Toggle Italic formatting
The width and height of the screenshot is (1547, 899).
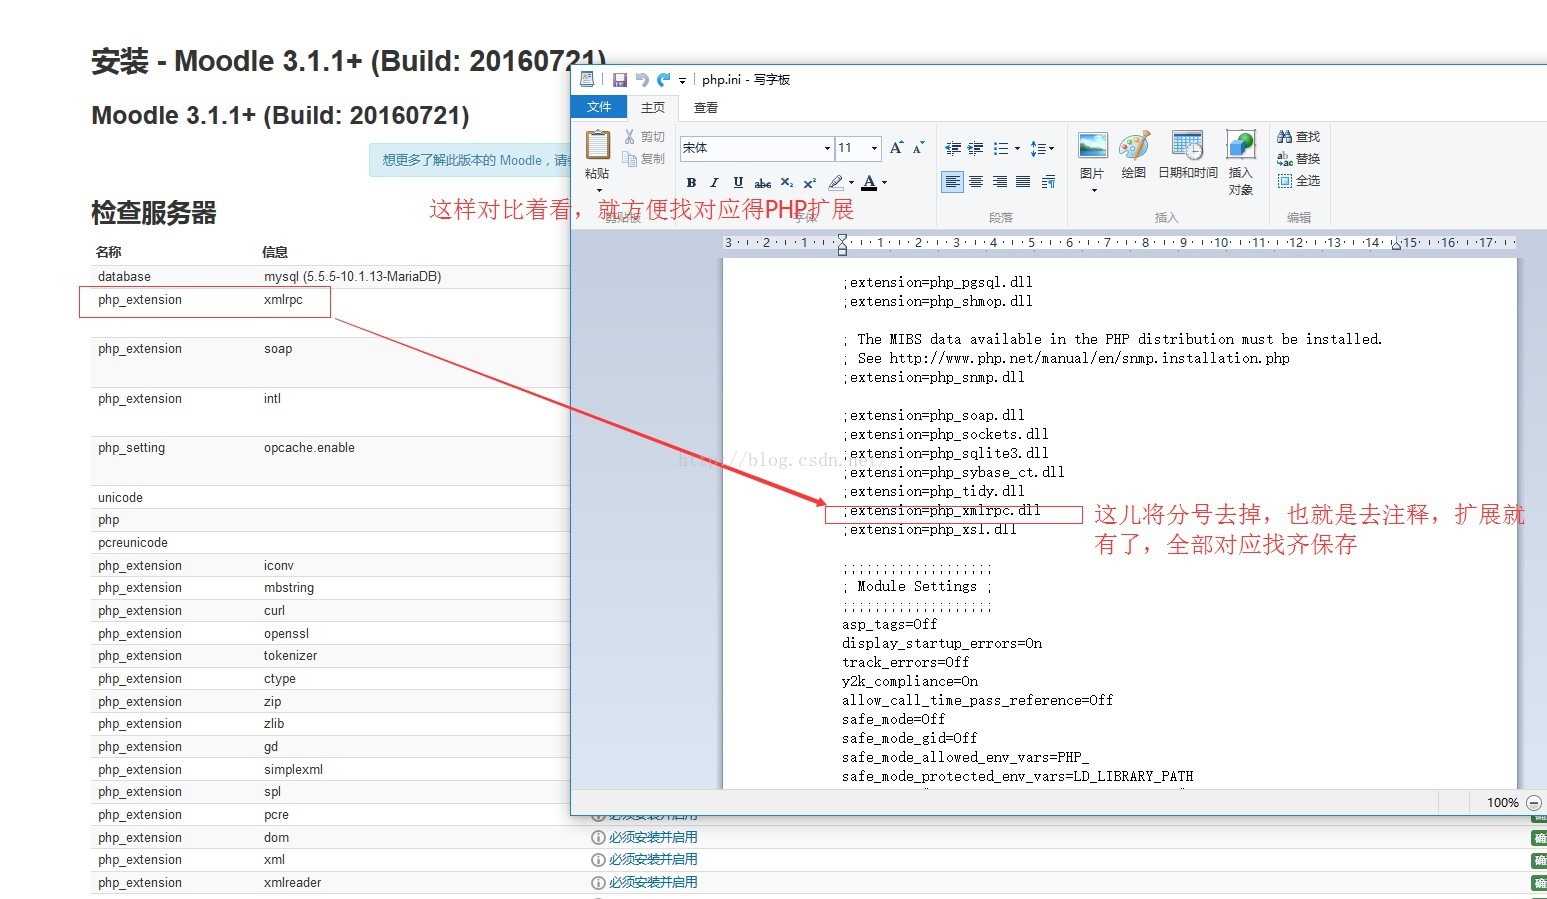click(714, 182)
